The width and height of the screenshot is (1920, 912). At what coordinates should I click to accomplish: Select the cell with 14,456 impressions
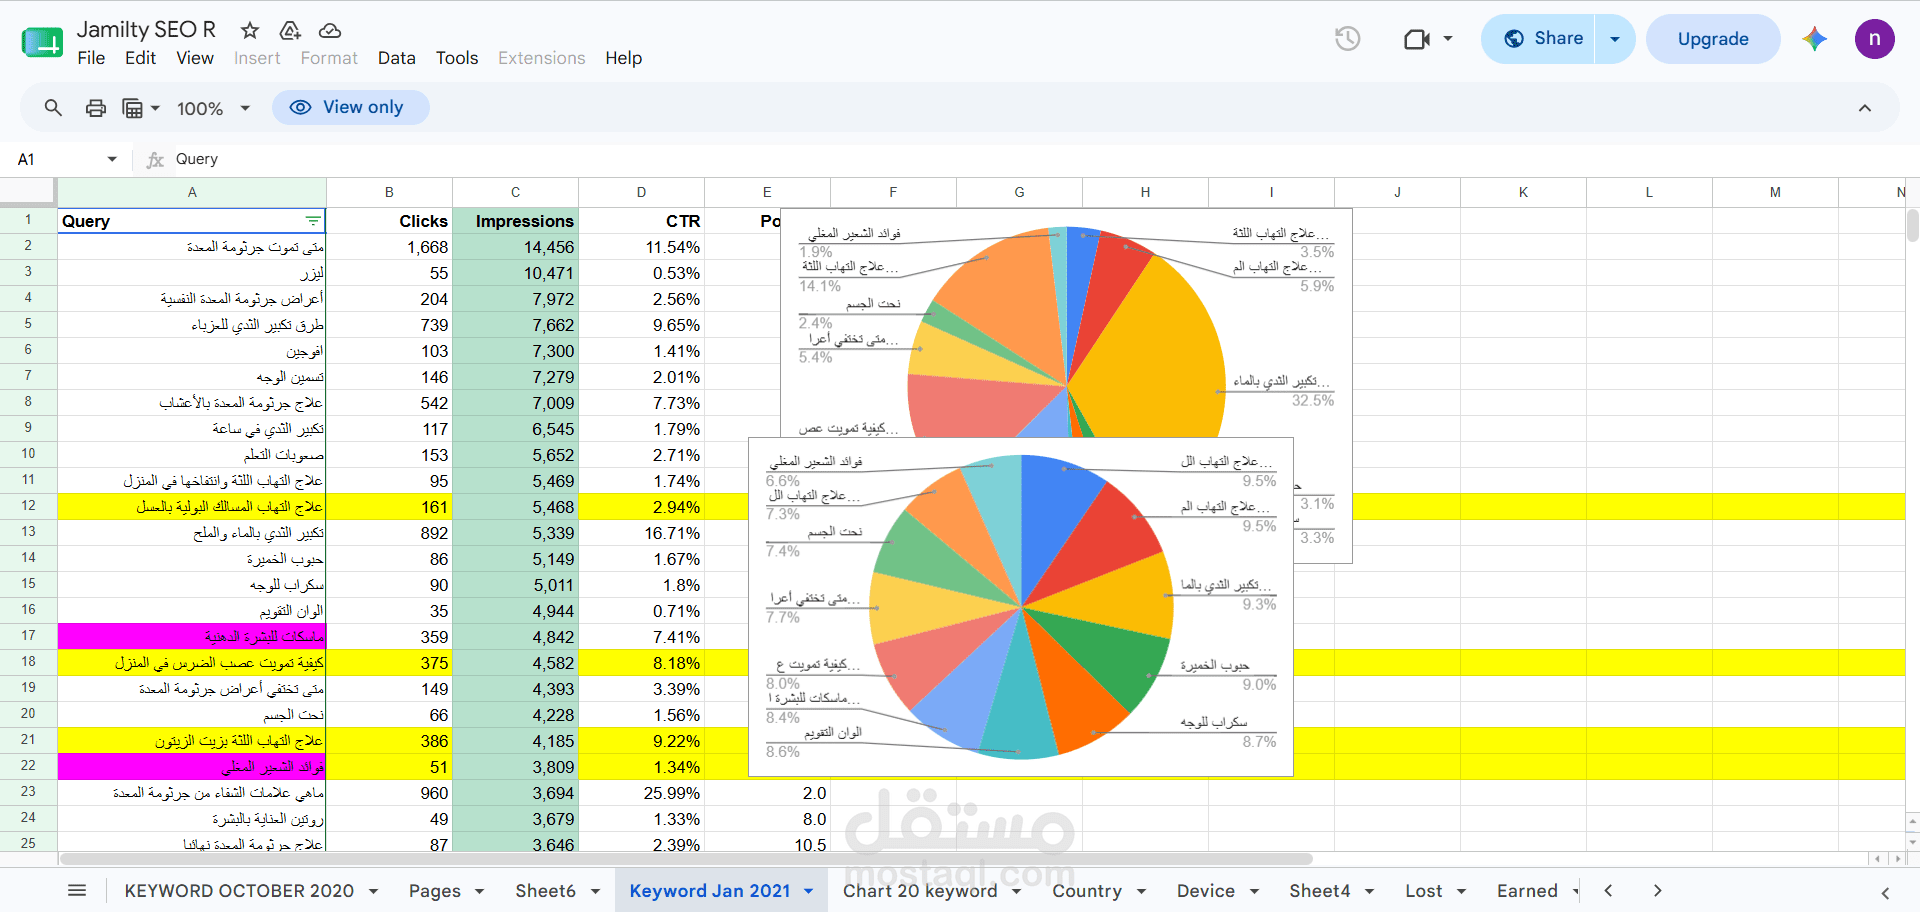515,247
